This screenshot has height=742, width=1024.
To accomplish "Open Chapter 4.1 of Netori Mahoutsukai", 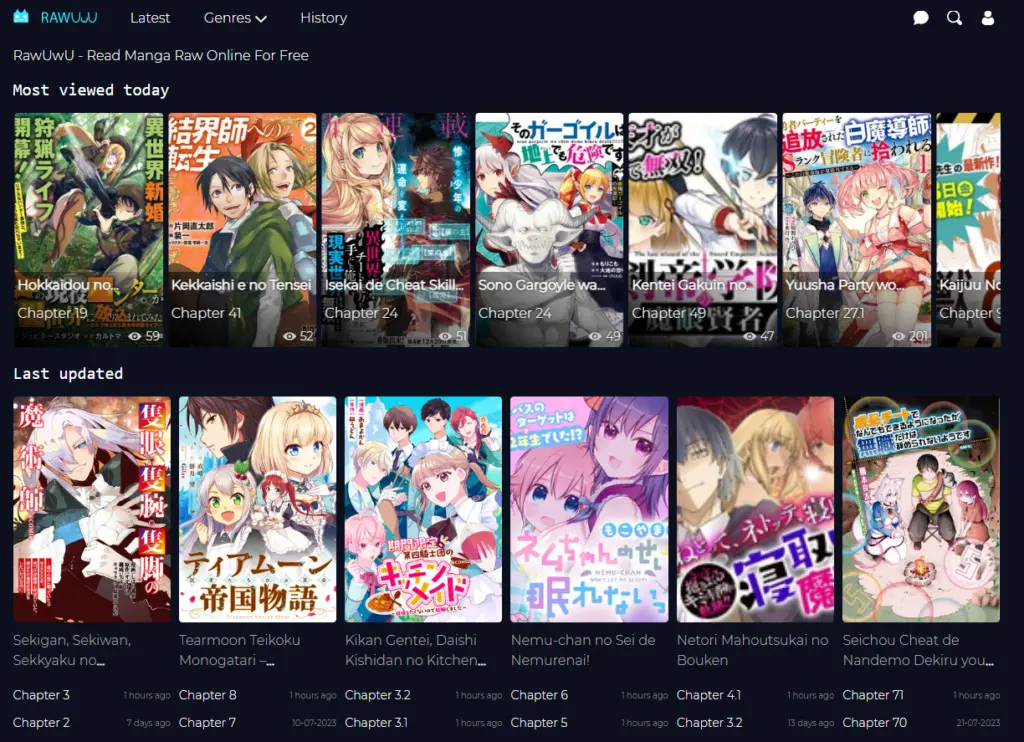I will [709, 695].
